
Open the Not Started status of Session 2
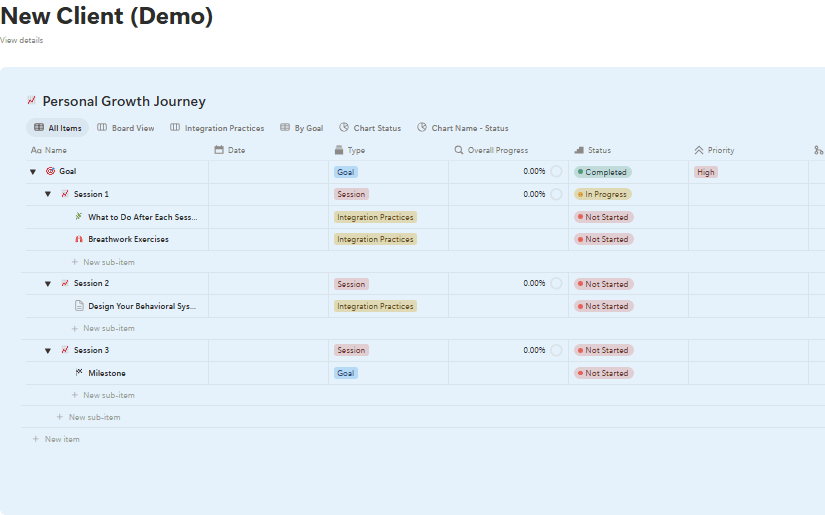[603, 284]
